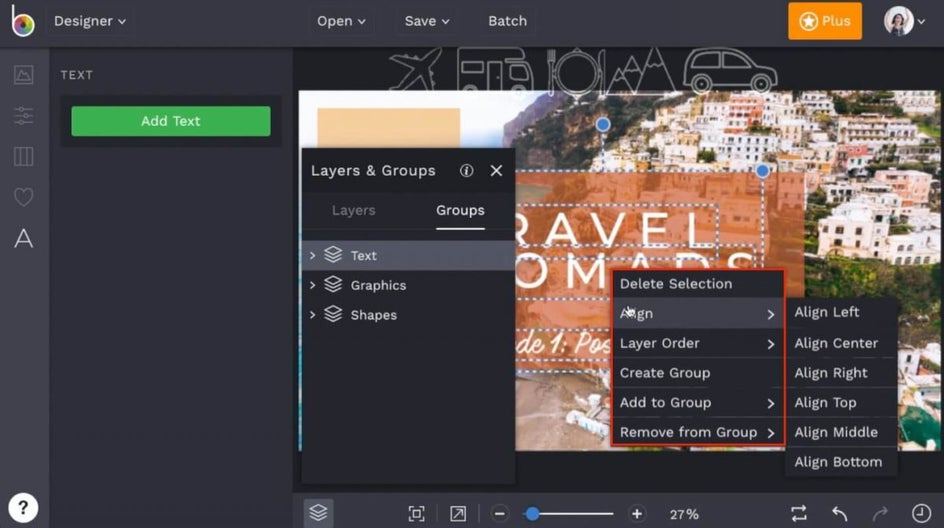Screen dimensions: 944x528
Task: Open the history clock icon
Action: point(921,514)
